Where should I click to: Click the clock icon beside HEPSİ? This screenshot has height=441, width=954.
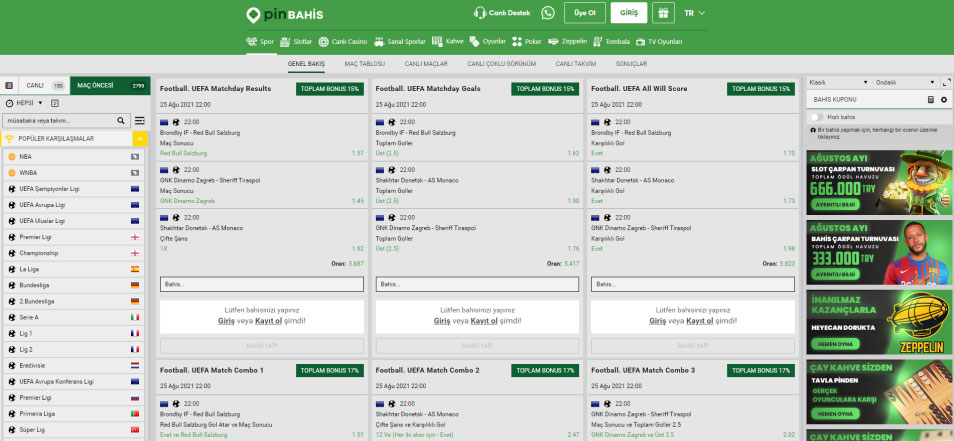coord(10,103)
